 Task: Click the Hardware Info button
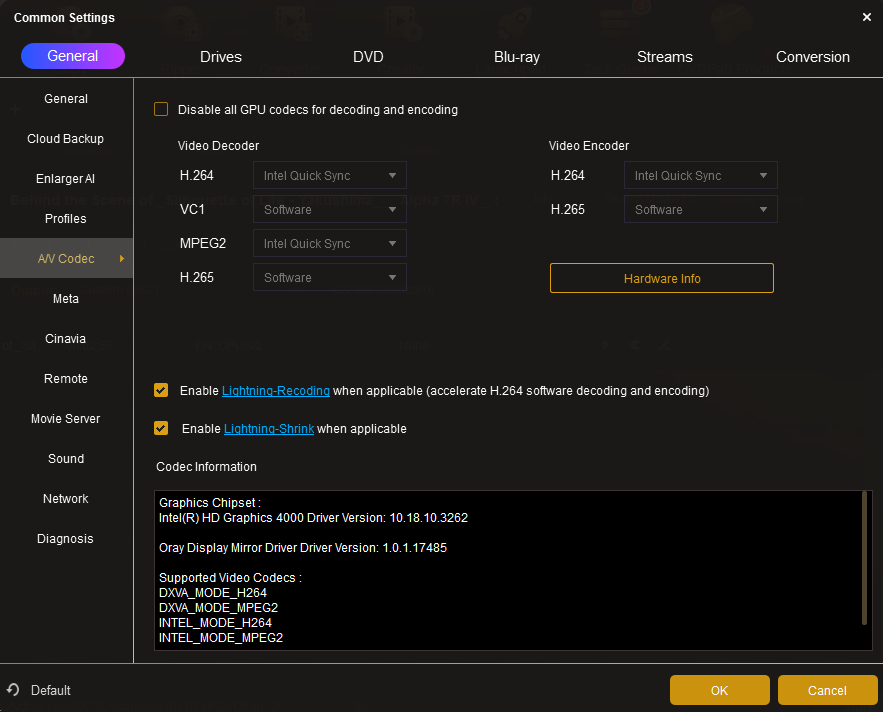click(x=662, y=278)
